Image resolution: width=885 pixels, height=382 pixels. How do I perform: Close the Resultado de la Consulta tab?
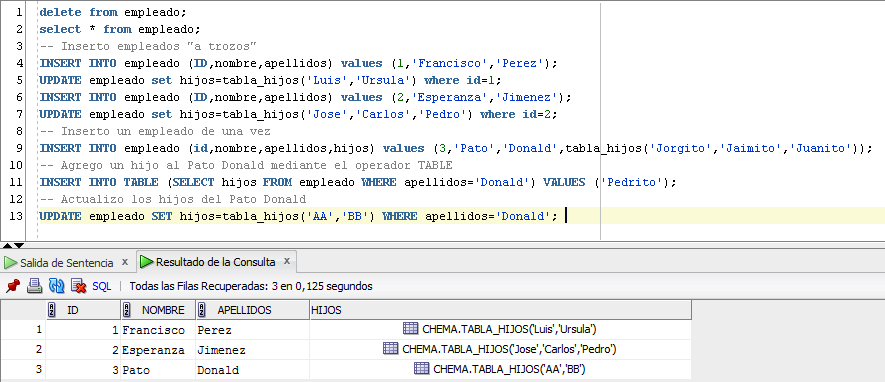tap(287, 261)
